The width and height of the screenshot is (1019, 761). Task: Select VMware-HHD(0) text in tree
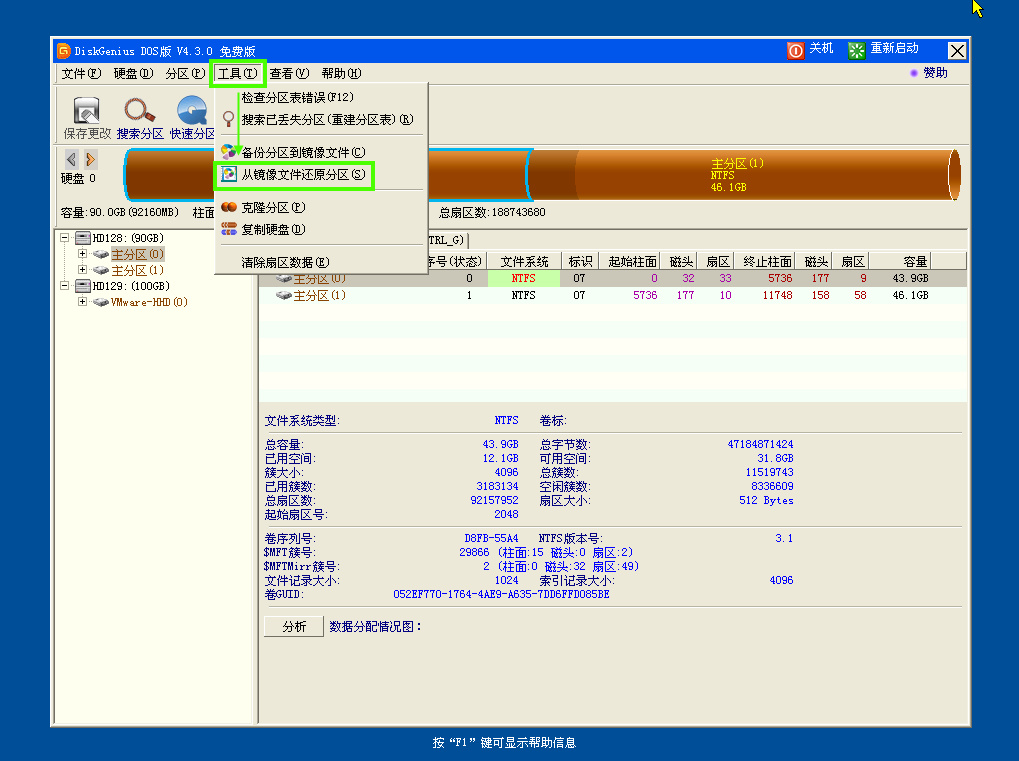tap(149, 302)
